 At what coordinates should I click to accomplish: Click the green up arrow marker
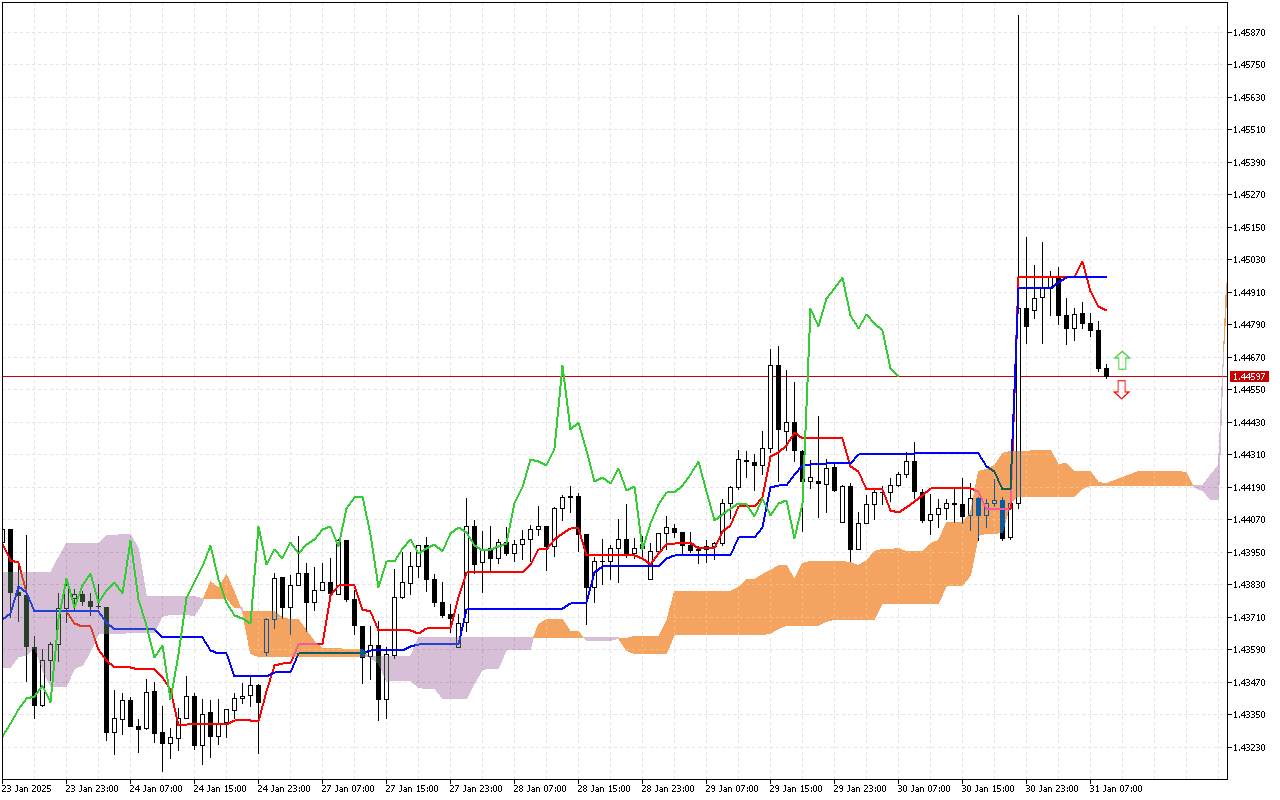tap(1122, 360)
